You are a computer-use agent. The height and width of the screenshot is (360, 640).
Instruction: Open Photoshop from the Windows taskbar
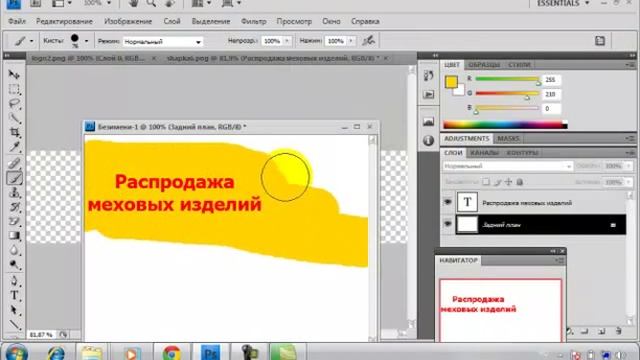point(211,352)
